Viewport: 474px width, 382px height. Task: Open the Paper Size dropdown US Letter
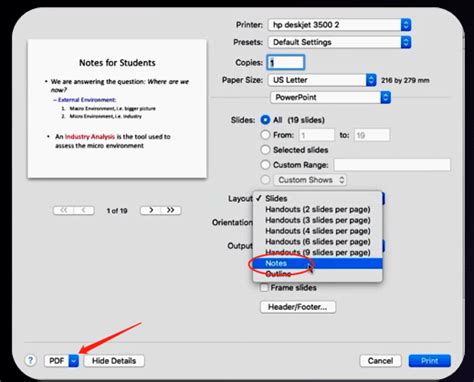click(x=322, y=80)
